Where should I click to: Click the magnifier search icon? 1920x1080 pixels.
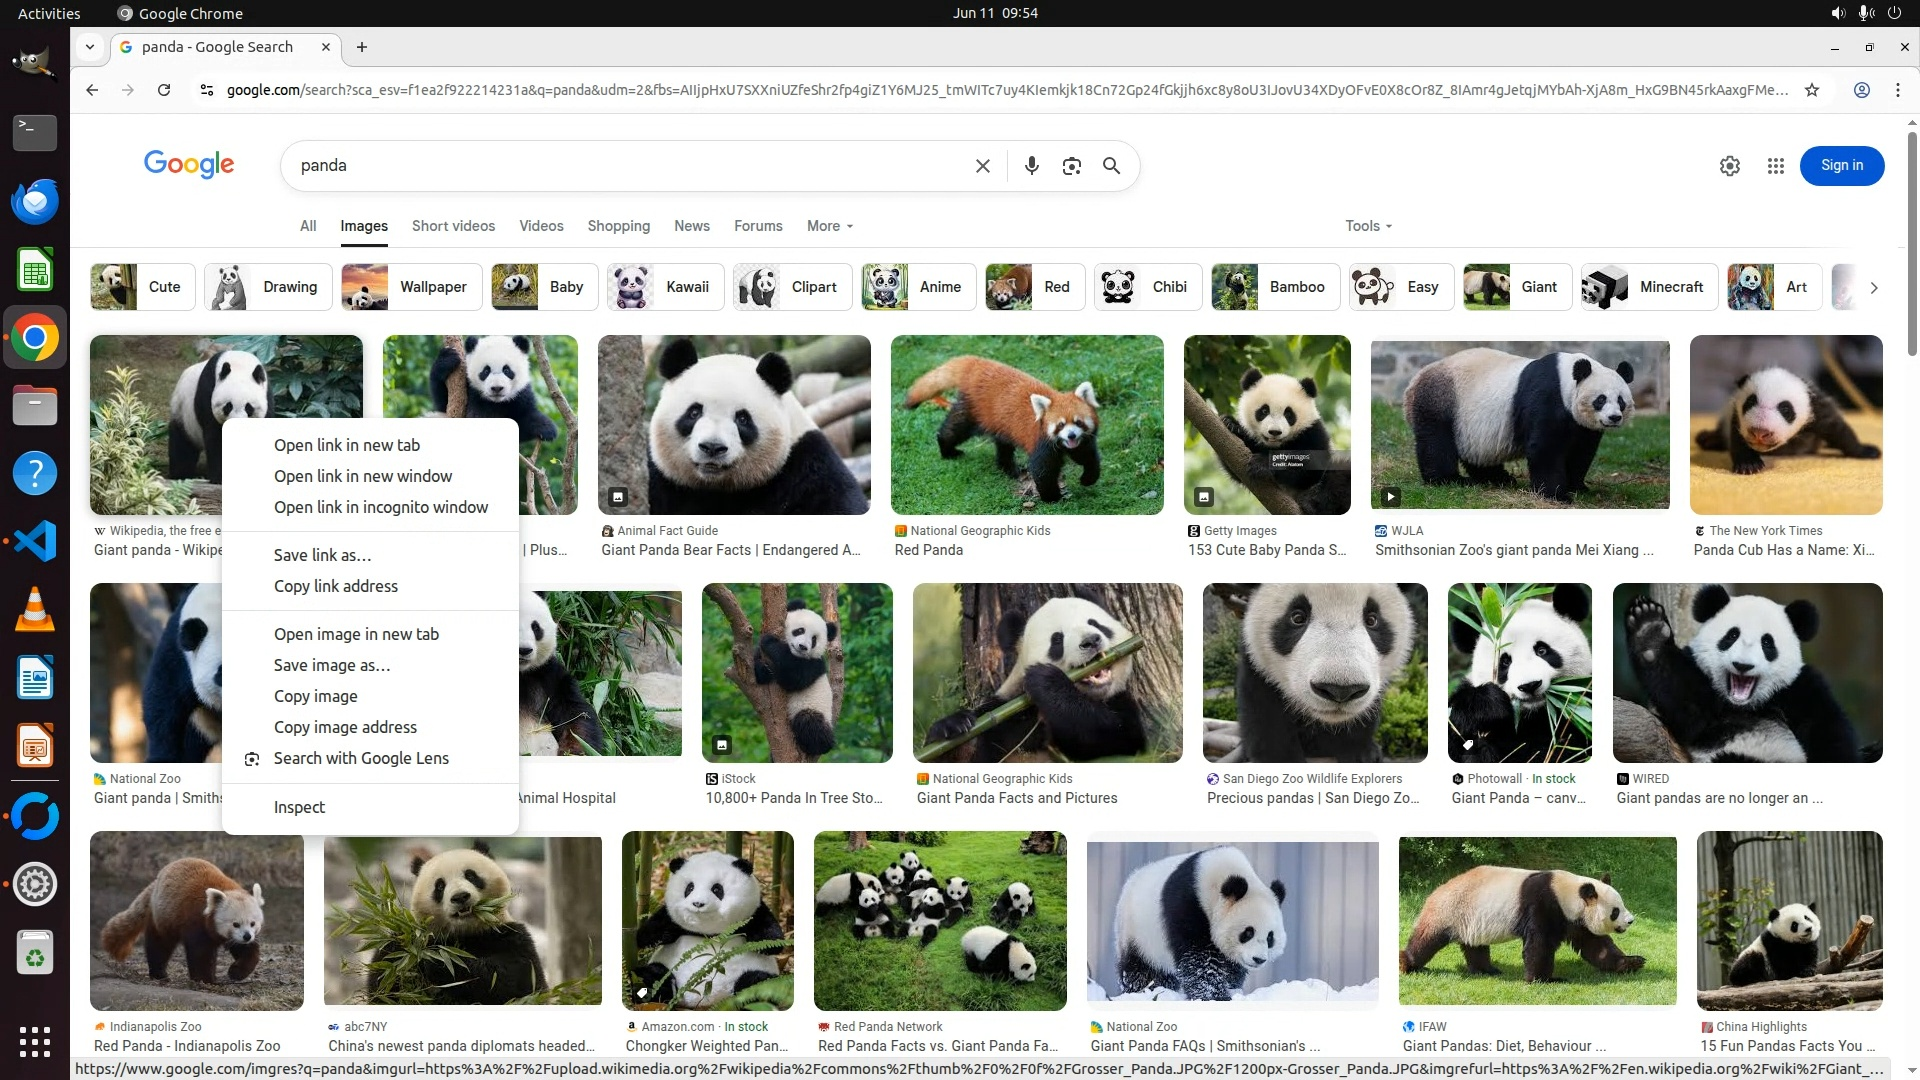(x=1111, y=166)
